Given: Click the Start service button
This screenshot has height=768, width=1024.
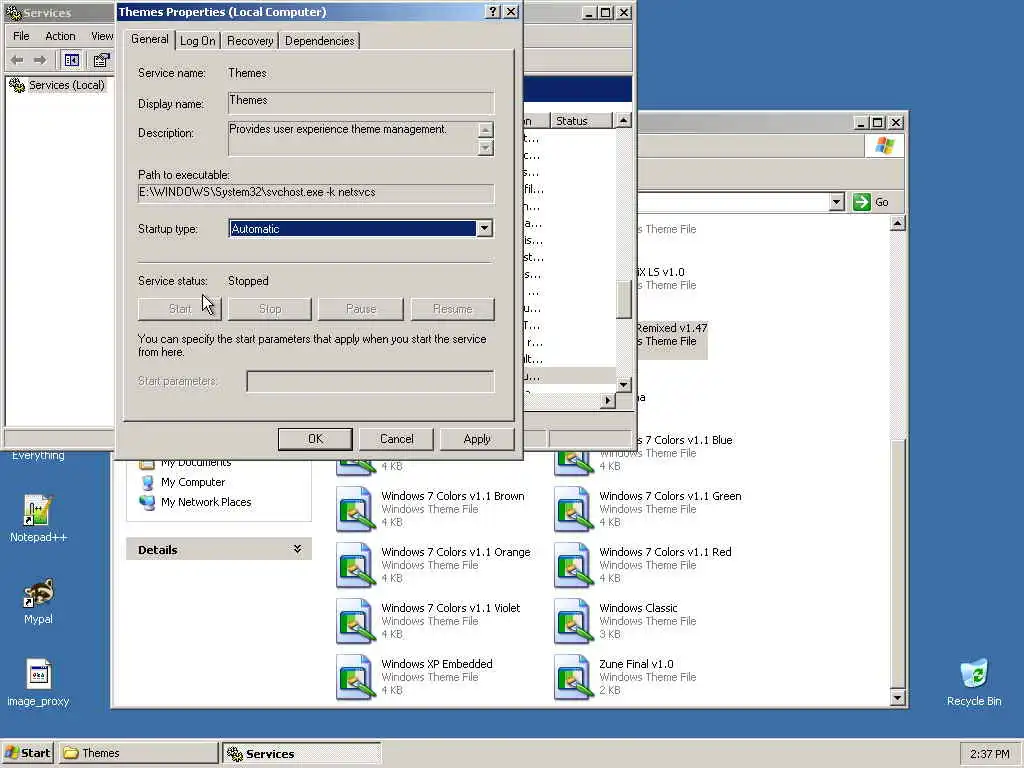Looking at the screenshot, I should tap(180, 309).
